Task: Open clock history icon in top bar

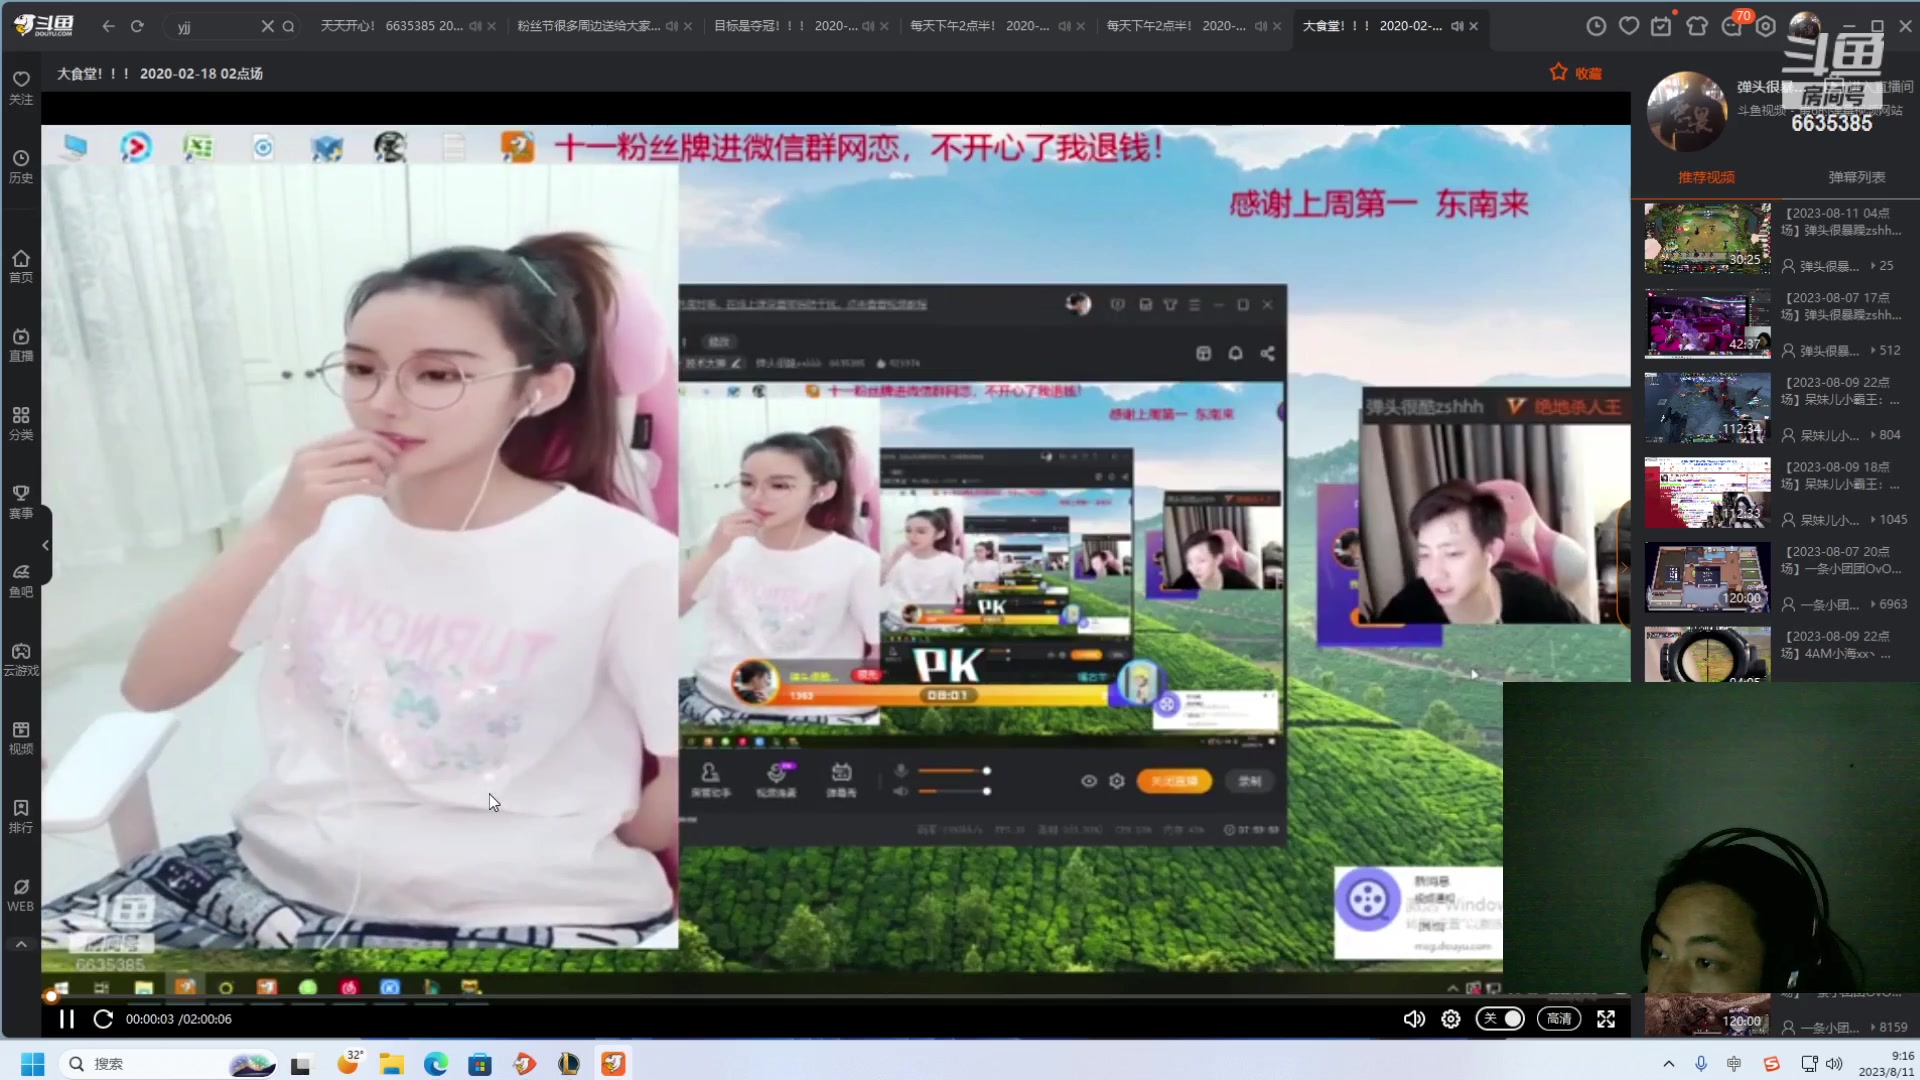Action: pyautogui.click(x=1596, y=26)
